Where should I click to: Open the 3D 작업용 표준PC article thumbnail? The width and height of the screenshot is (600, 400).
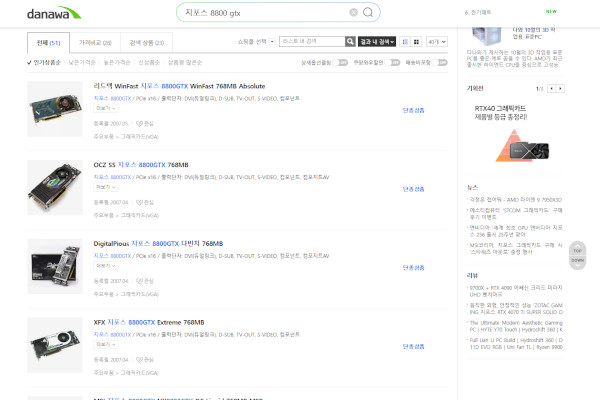coord(487,36)
